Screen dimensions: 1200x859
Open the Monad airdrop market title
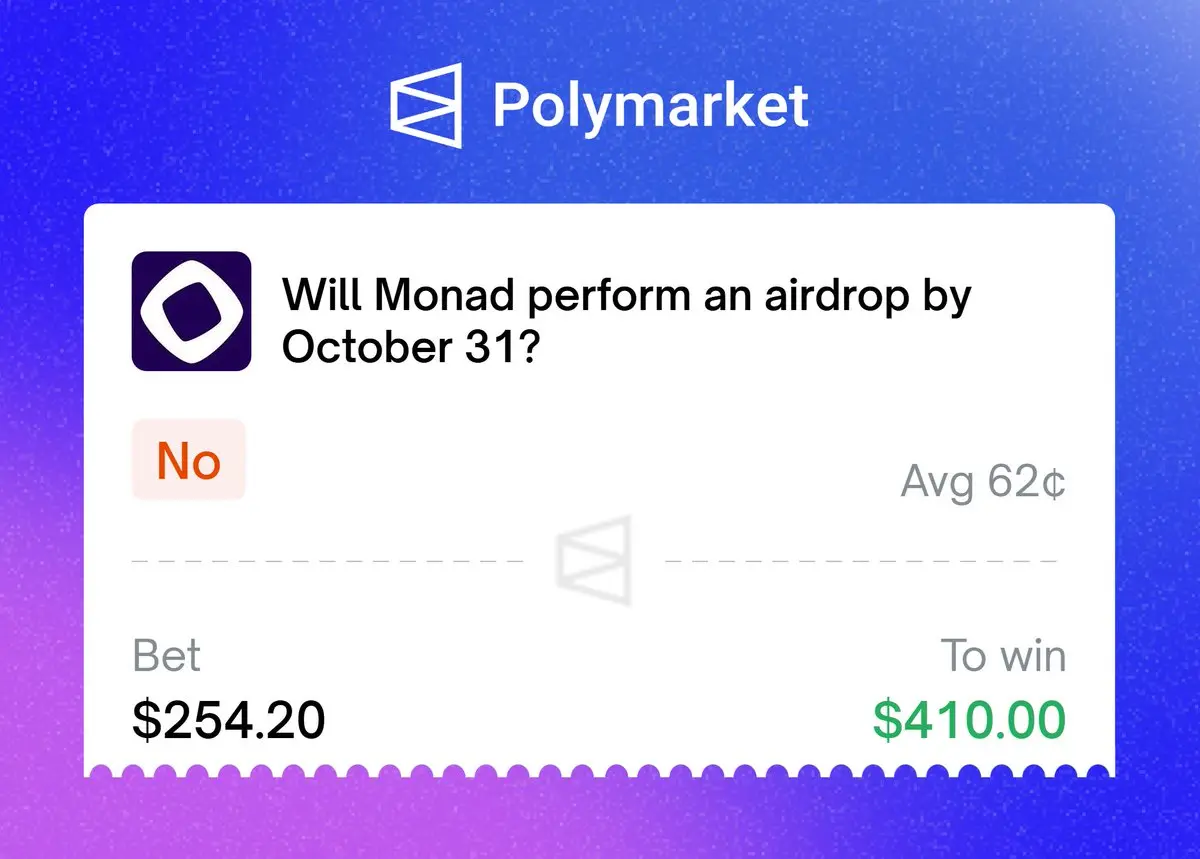(626, 321)
